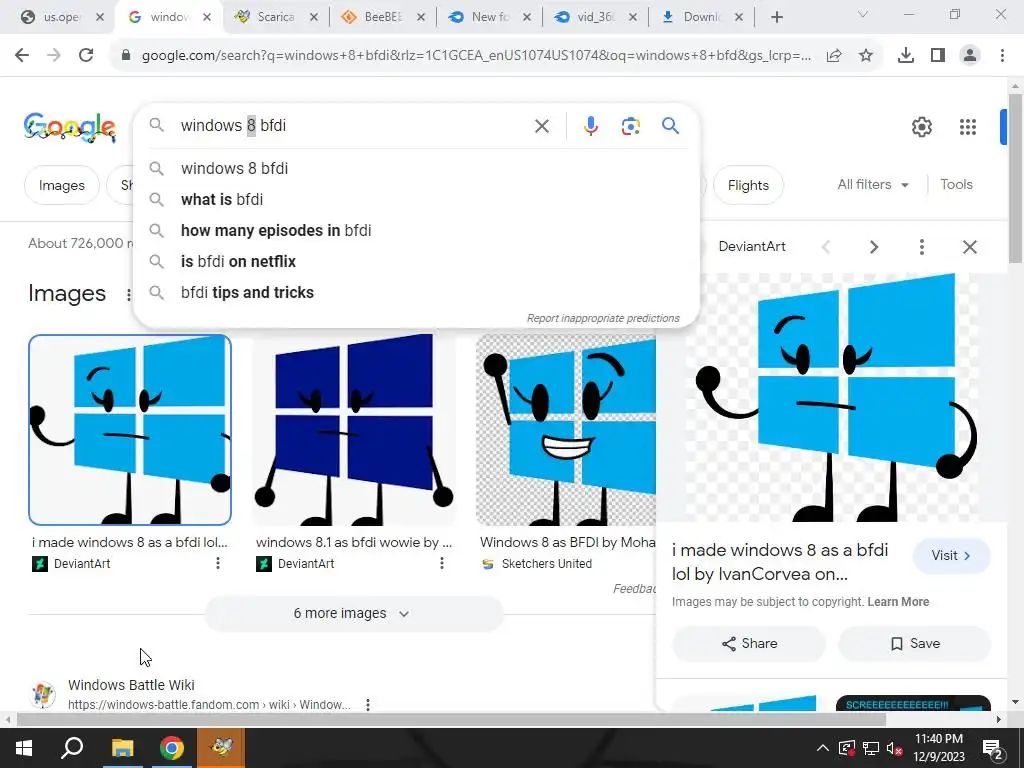Open the All filters dropdown
This screenshot has width=1024, height=768.
pos(873,185)
